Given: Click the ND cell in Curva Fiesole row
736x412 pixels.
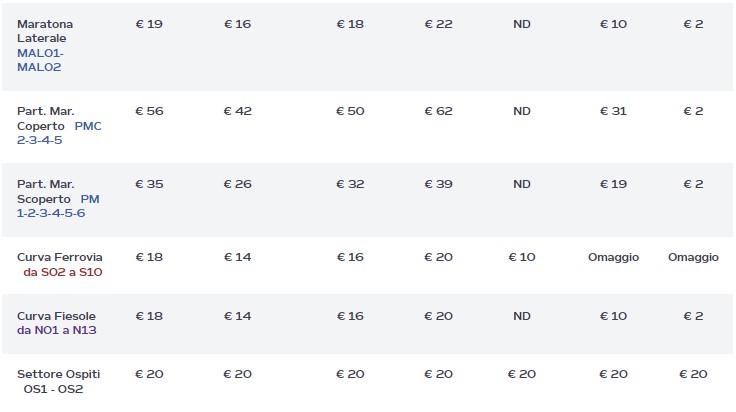Looking at the screenshot, I should pos(522,316).
